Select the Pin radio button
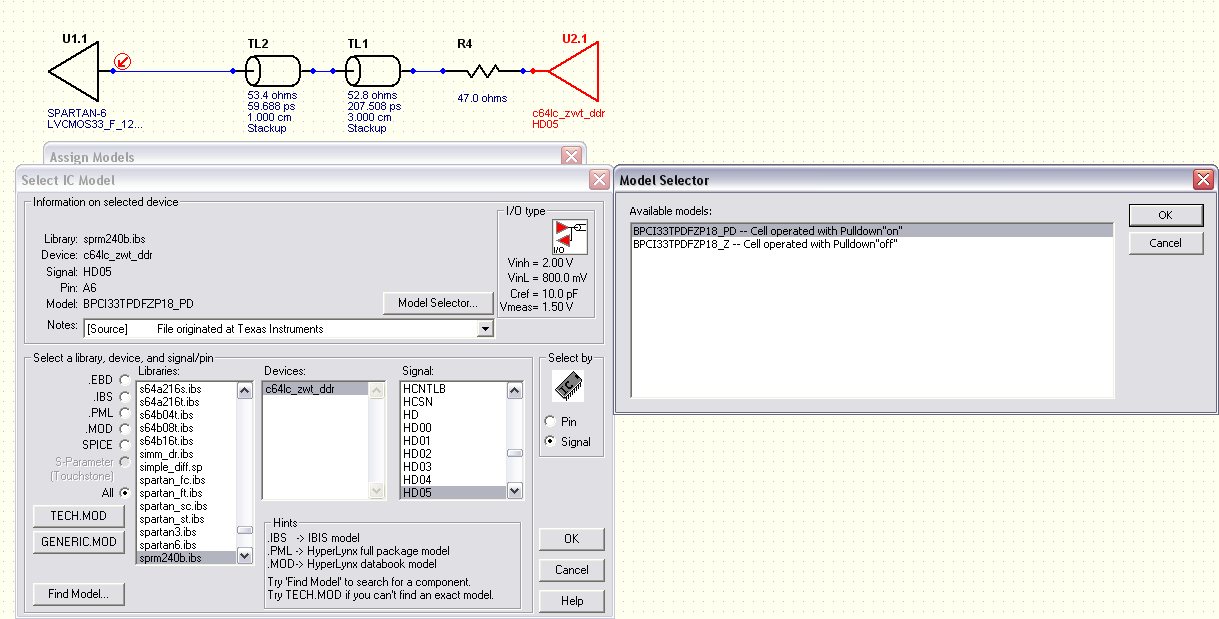1219x619 pixels. click(551, 422)
